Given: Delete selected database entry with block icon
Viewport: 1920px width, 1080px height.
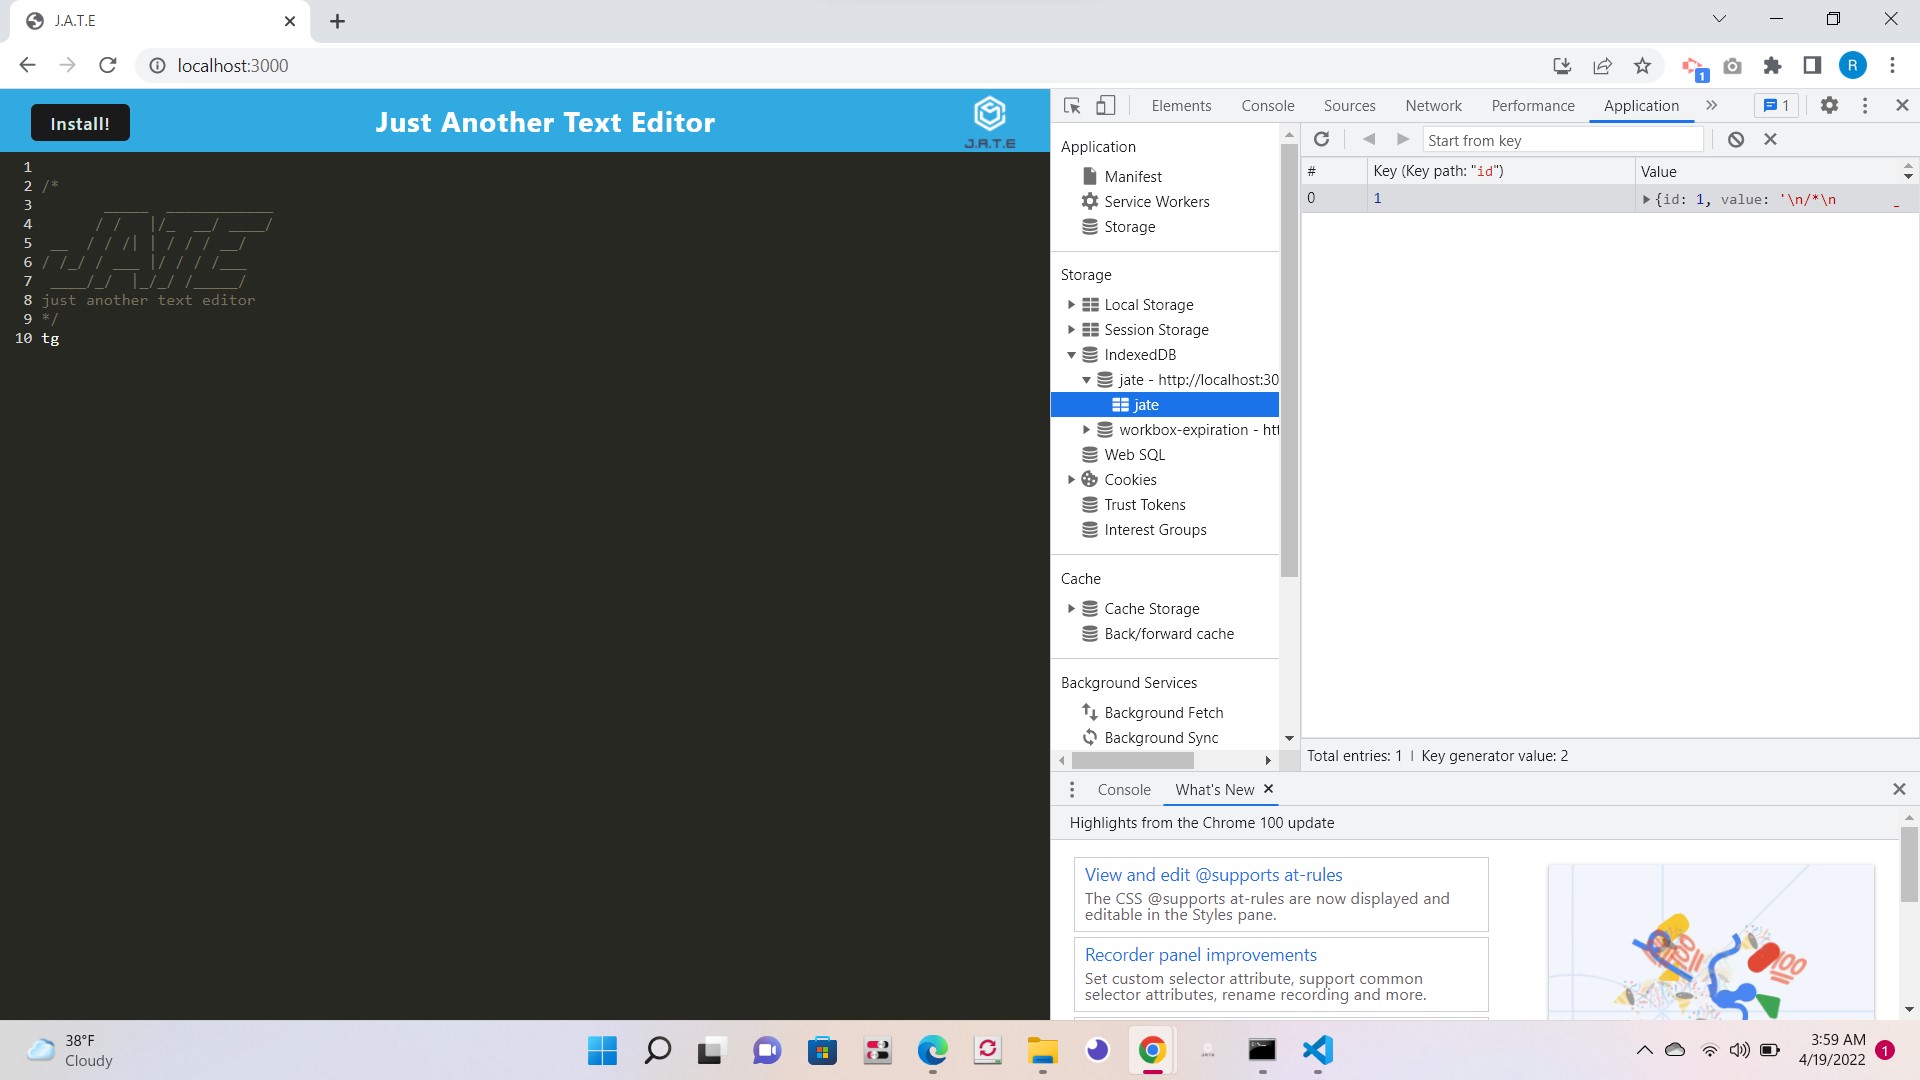Looking at the screenshot, I should pyautogui.click(x=1735, y=139).
